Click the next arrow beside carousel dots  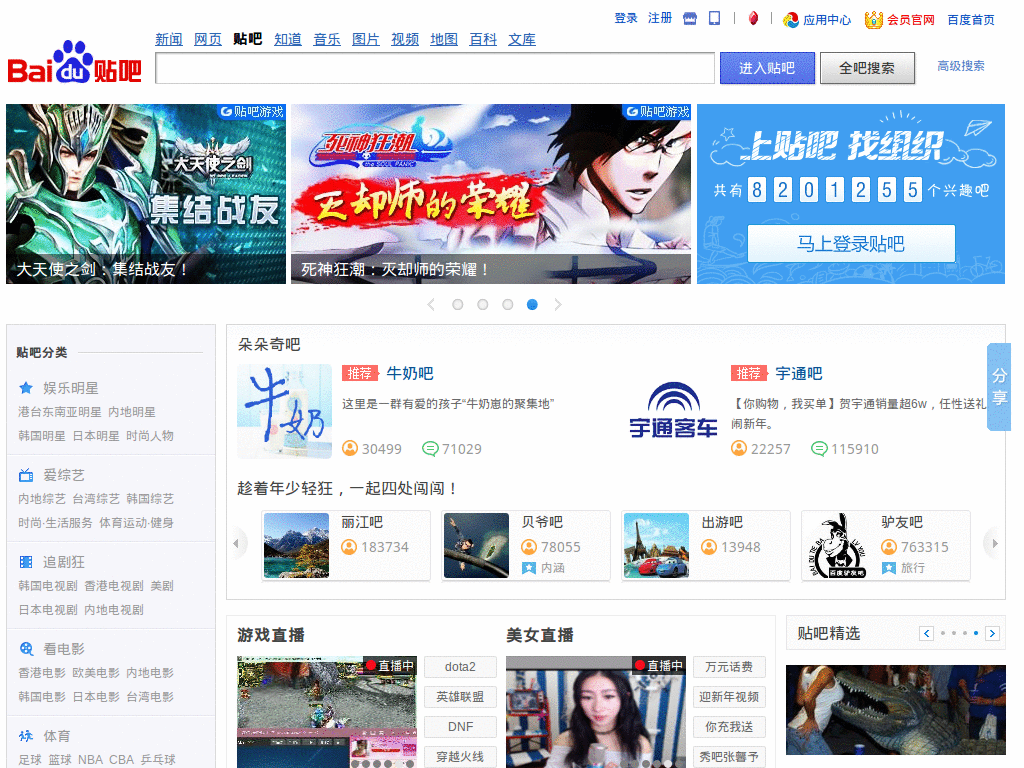tap(558, 304)
